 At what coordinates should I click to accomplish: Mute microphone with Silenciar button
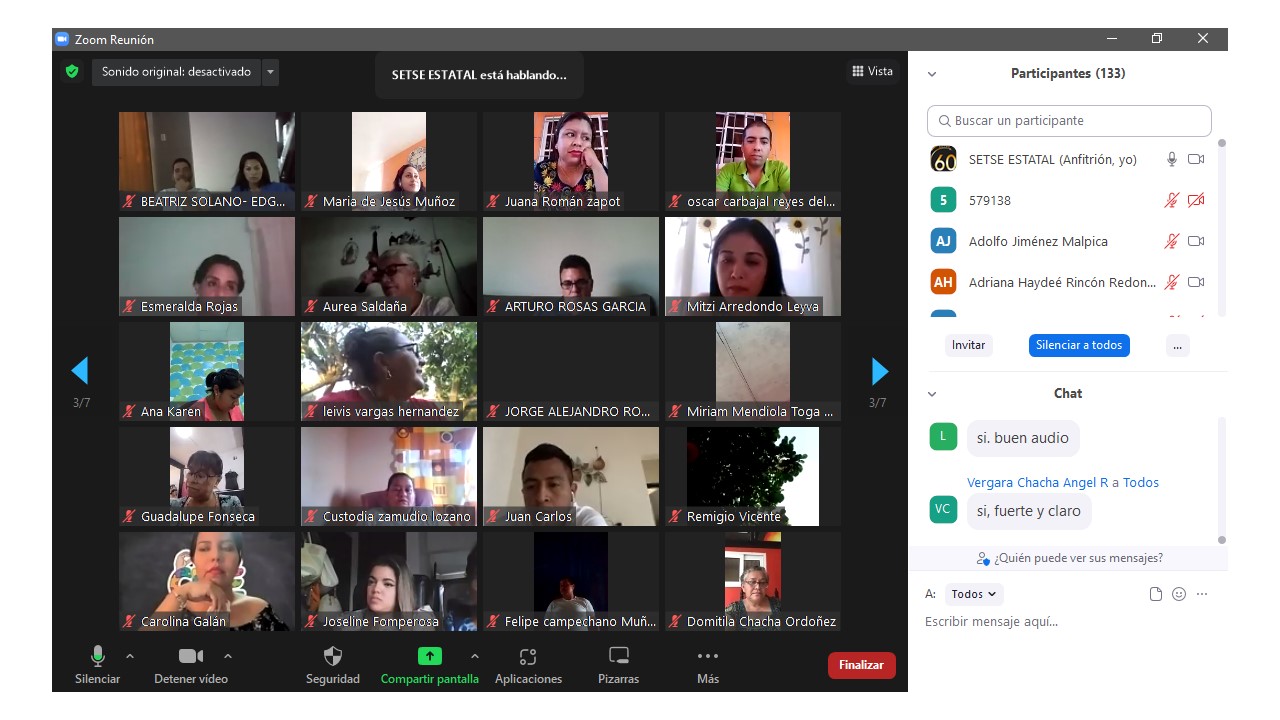(x=97, y=665)
